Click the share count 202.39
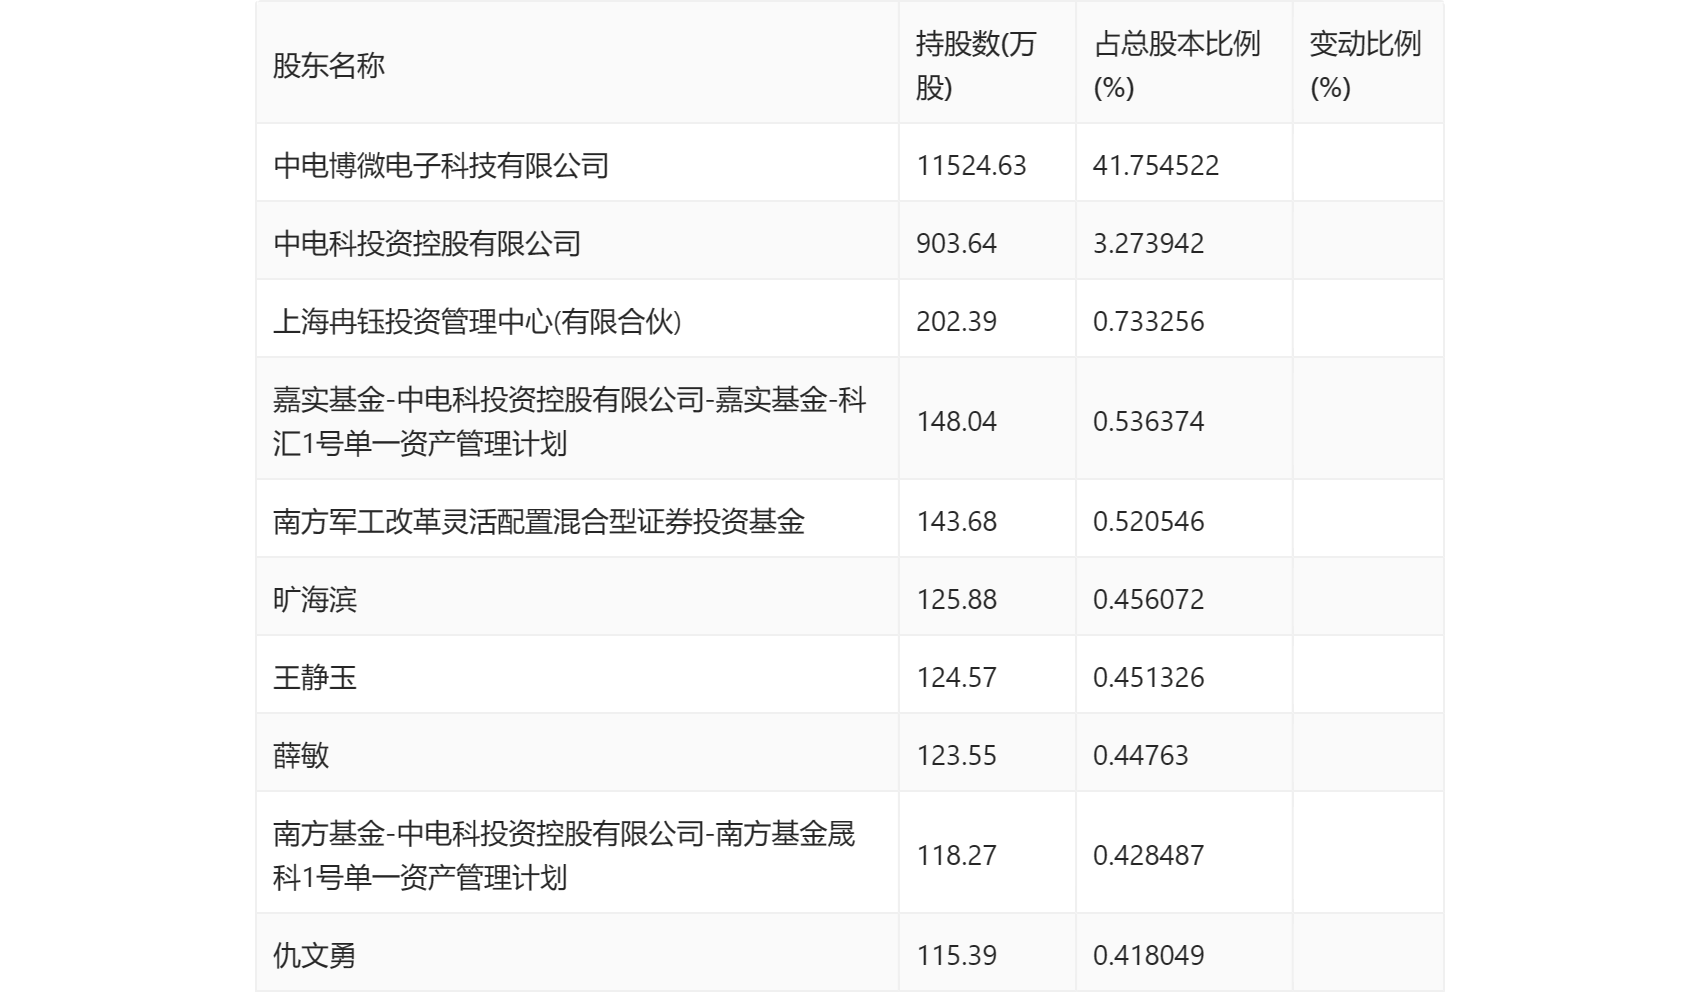The image size is (1700, 992). pyautogui.click(x=956, y=321)
